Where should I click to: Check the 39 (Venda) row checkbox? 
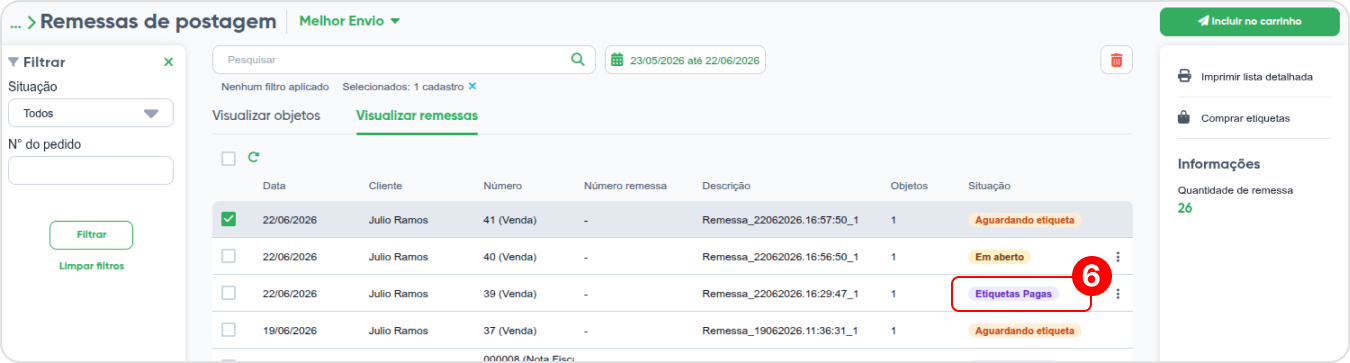228,293
